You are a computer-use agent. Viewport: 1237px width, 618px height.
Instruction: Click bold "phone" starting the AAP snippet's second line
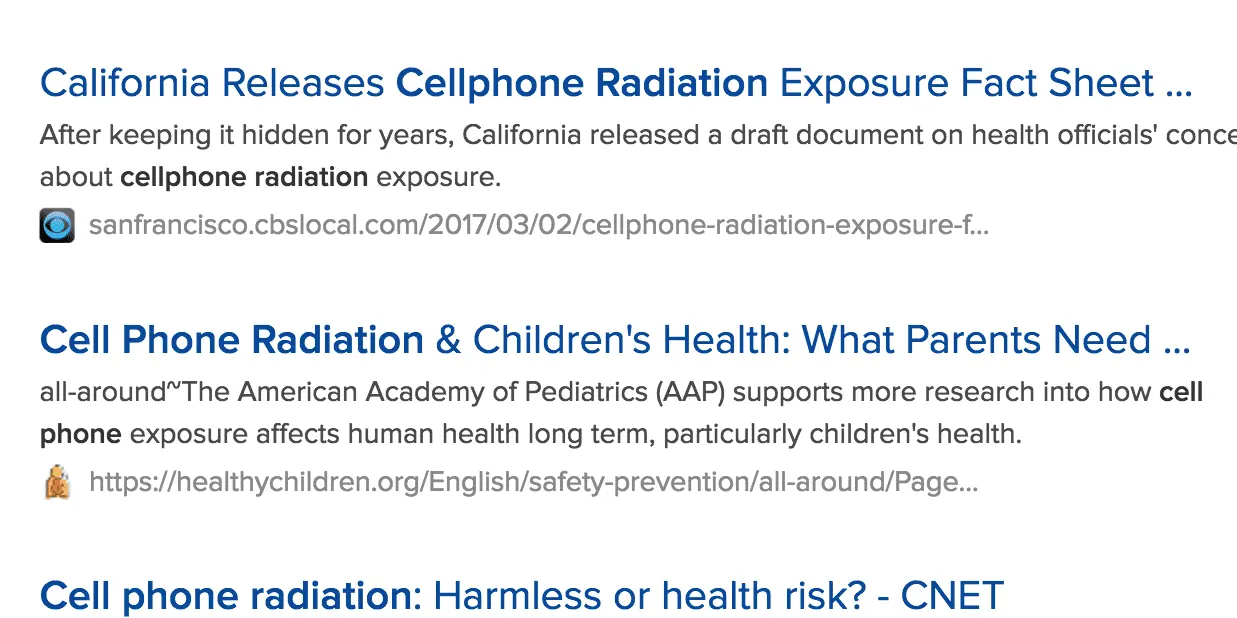(80, 435)
